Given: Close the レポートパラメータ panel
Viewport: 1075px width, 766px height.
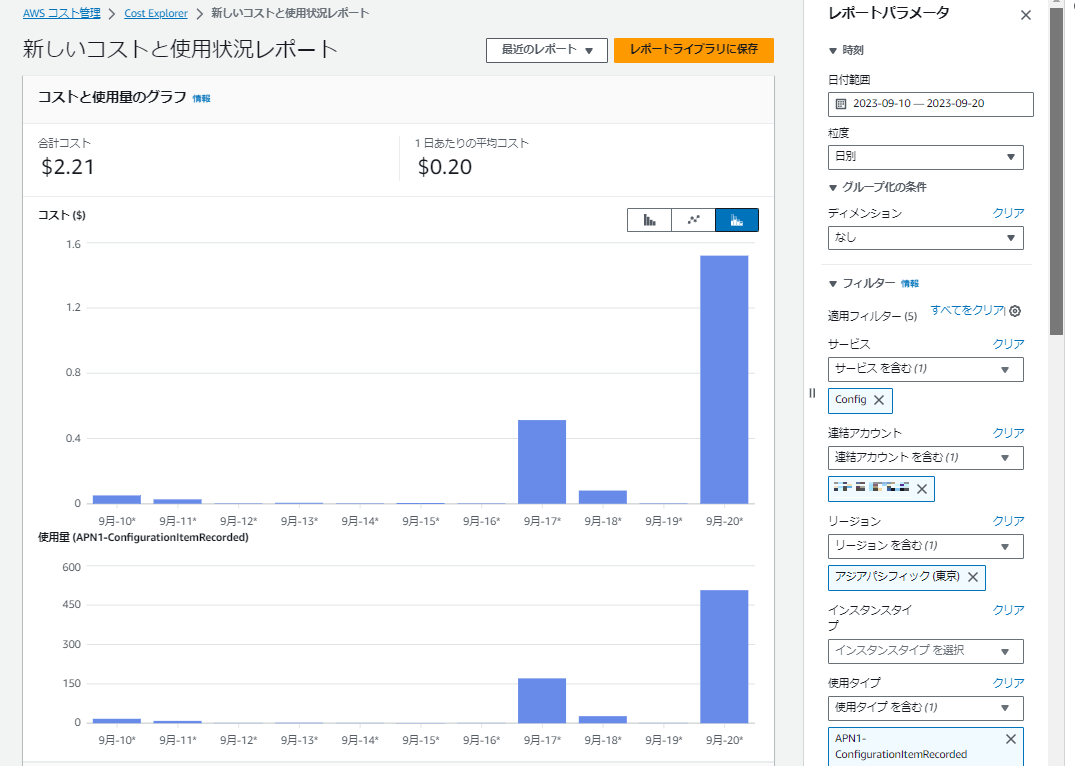Looking at the screenshot, I should pyautogui.click(x=1026, y=15).
